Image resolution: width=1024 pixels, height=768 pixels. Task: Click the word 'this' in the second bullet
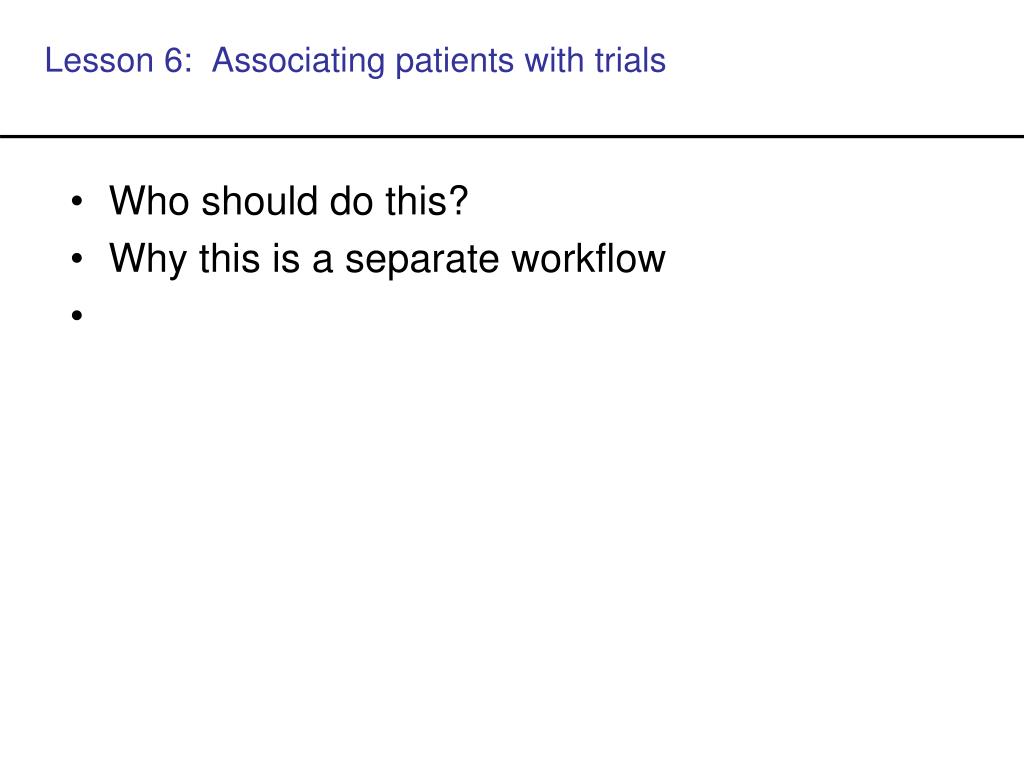point(230,258)
